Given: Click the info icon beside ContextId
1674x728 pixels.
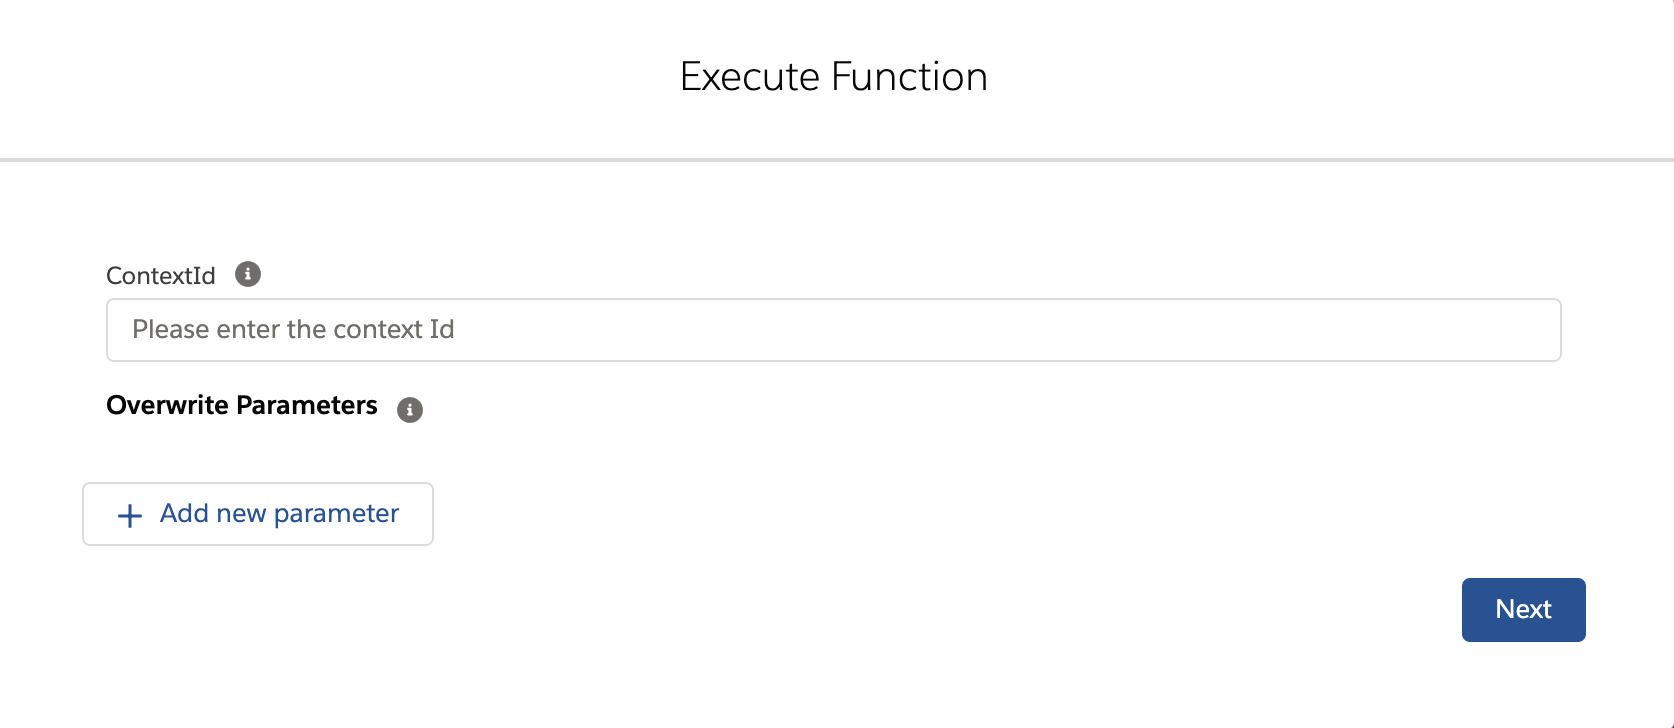Looking at the screenshot, I should tap(248, 274).
